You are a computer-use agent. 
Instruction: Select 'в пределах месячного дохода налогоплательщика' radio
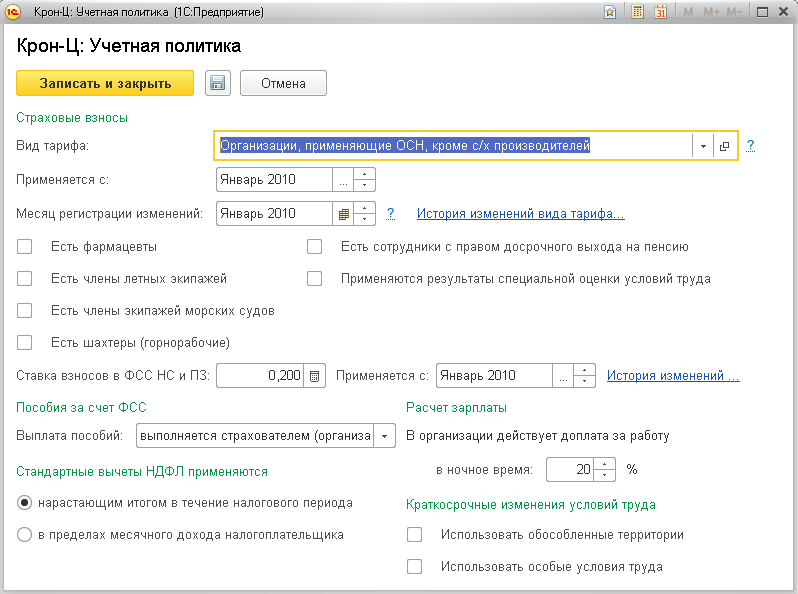pos(25,535)
